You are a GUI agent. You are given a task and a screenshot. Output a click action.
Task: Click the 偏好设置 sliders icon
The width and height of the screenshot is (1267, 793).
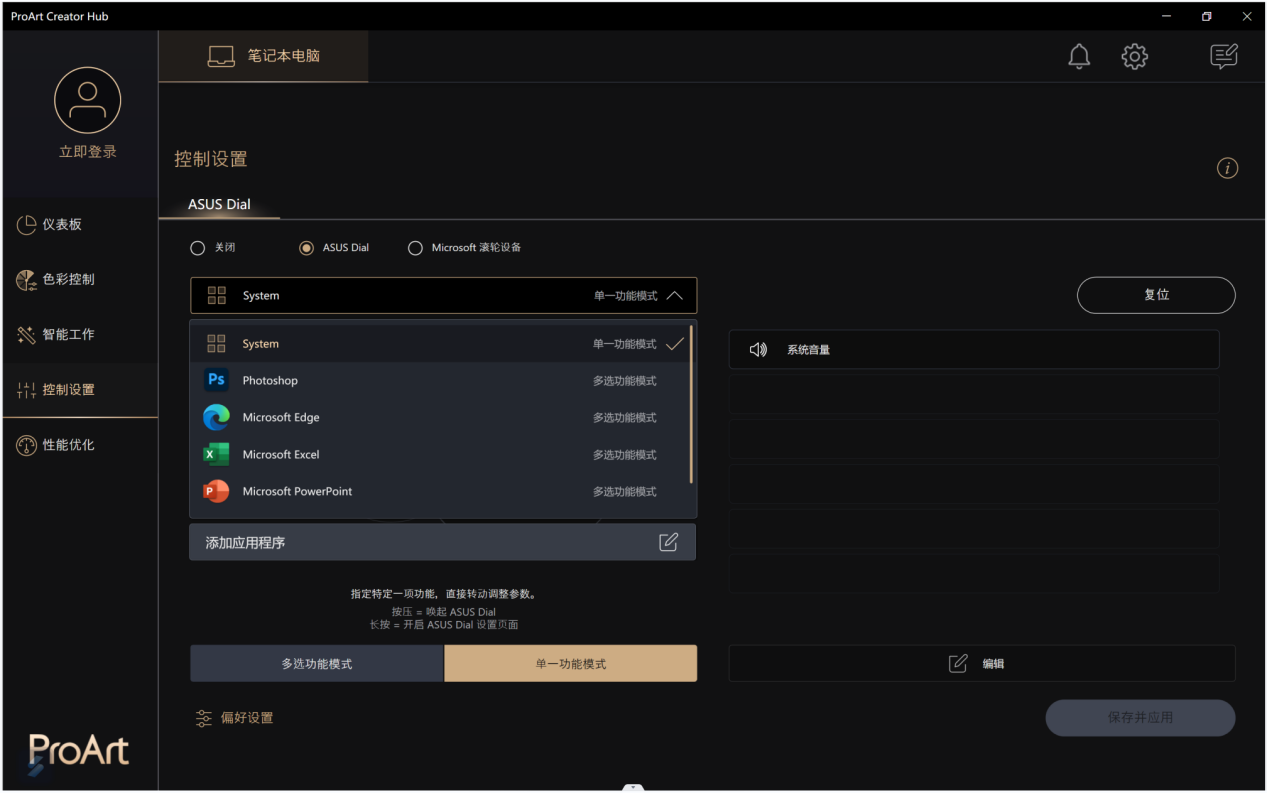(204, 718)
